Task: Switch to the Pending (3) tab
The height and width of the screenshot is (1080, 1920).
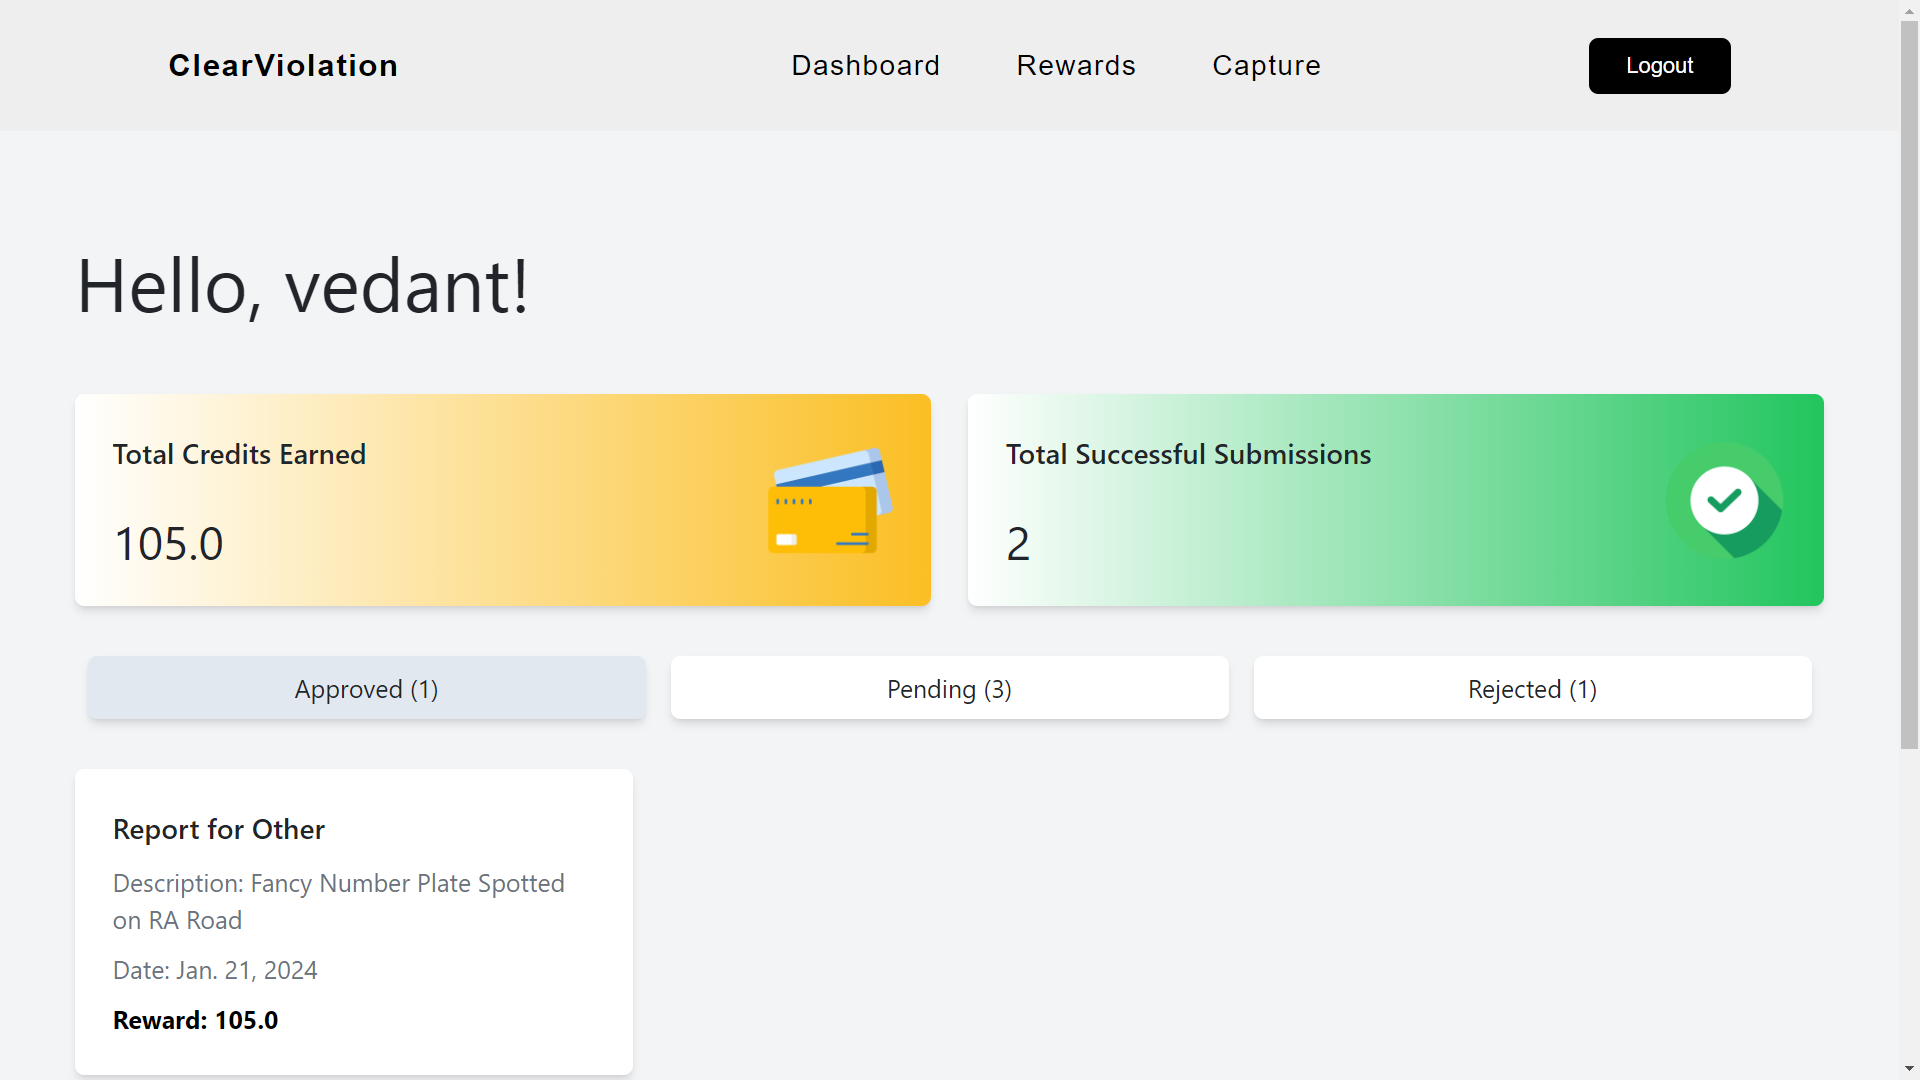Action: click(949, 689)
